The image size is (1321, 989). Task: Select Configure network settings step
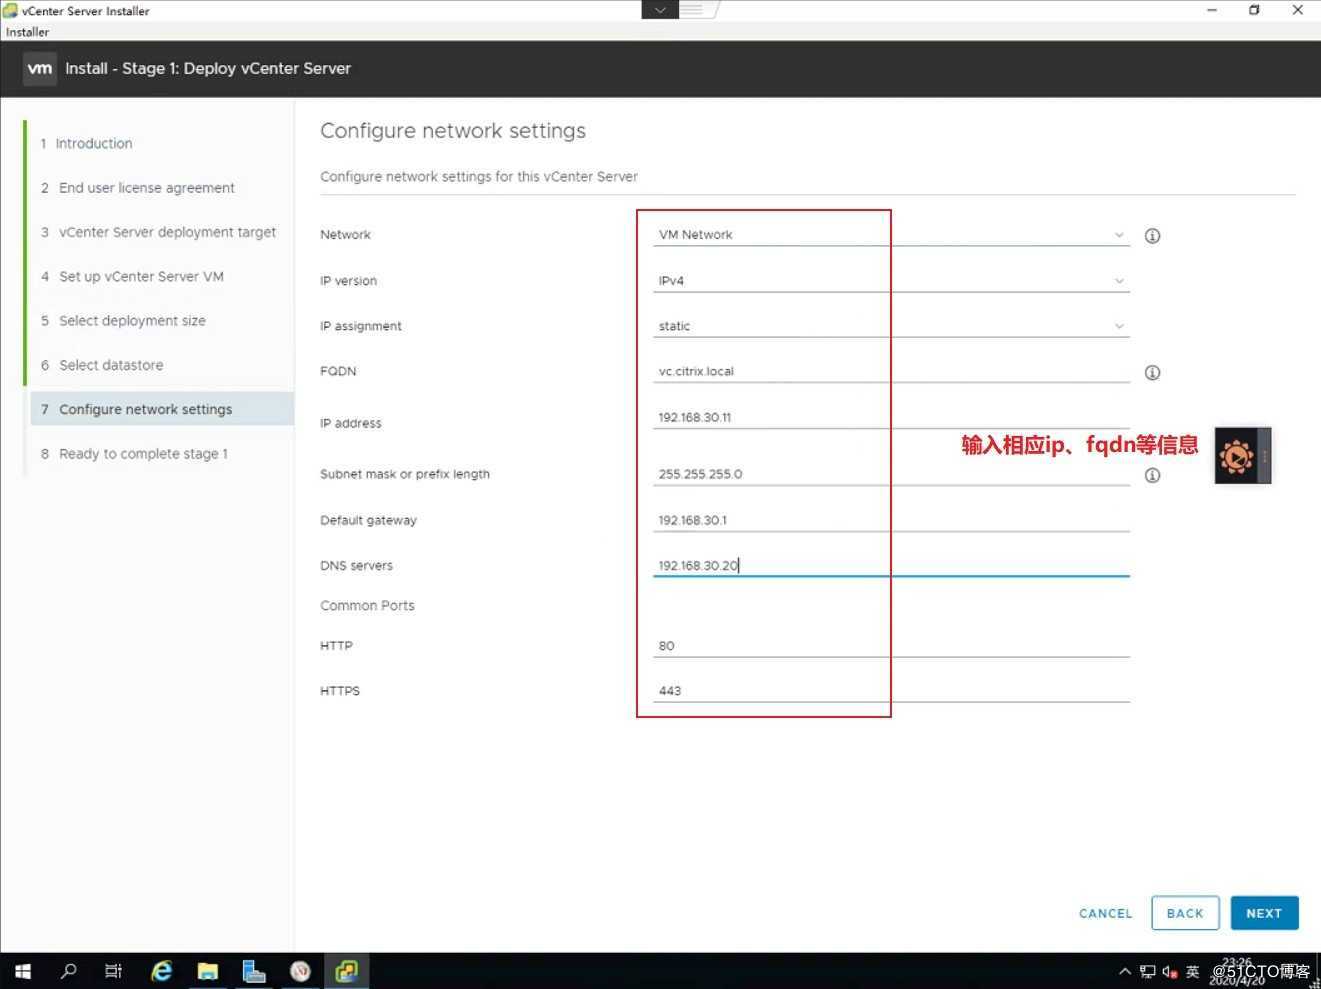162,409
